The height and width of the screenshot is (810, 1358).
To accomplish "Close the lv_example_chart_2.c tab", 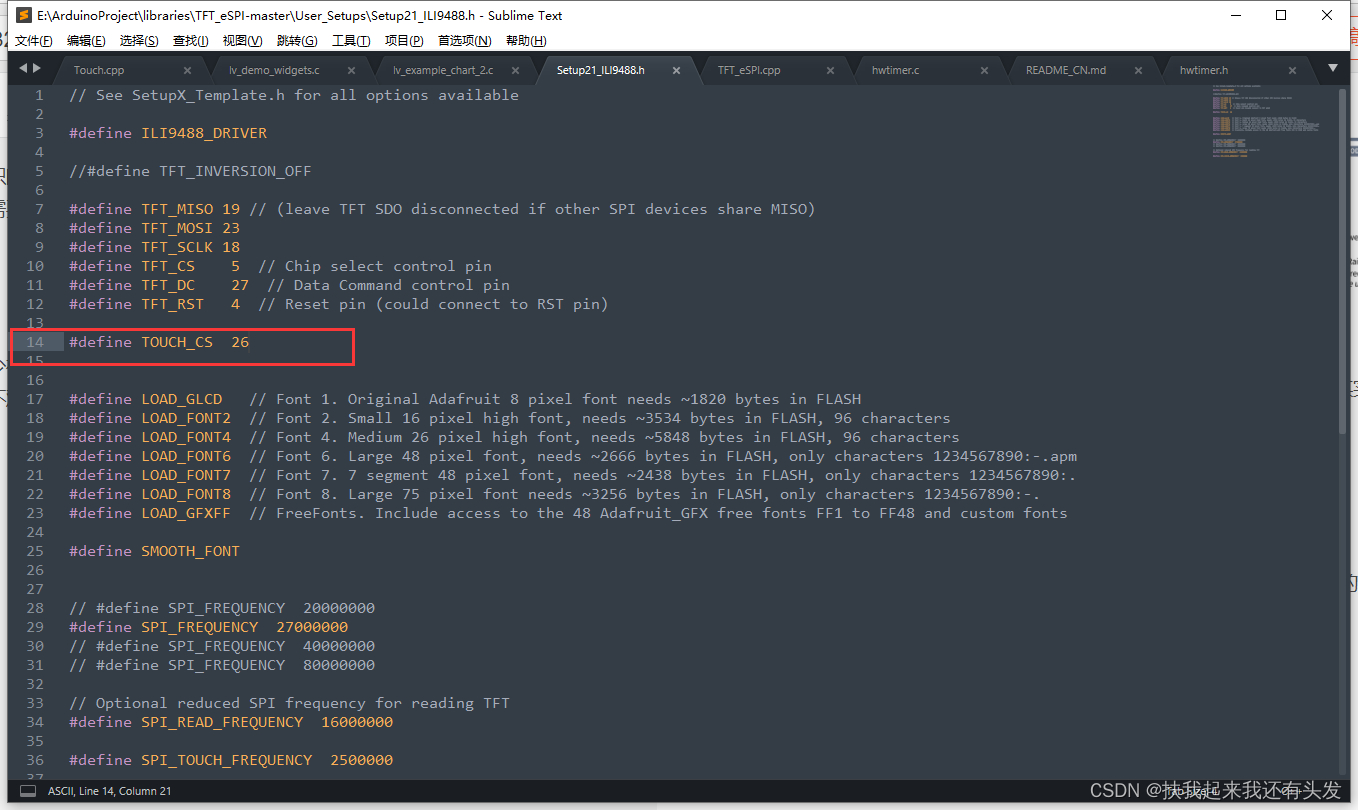I will (515, 71).
